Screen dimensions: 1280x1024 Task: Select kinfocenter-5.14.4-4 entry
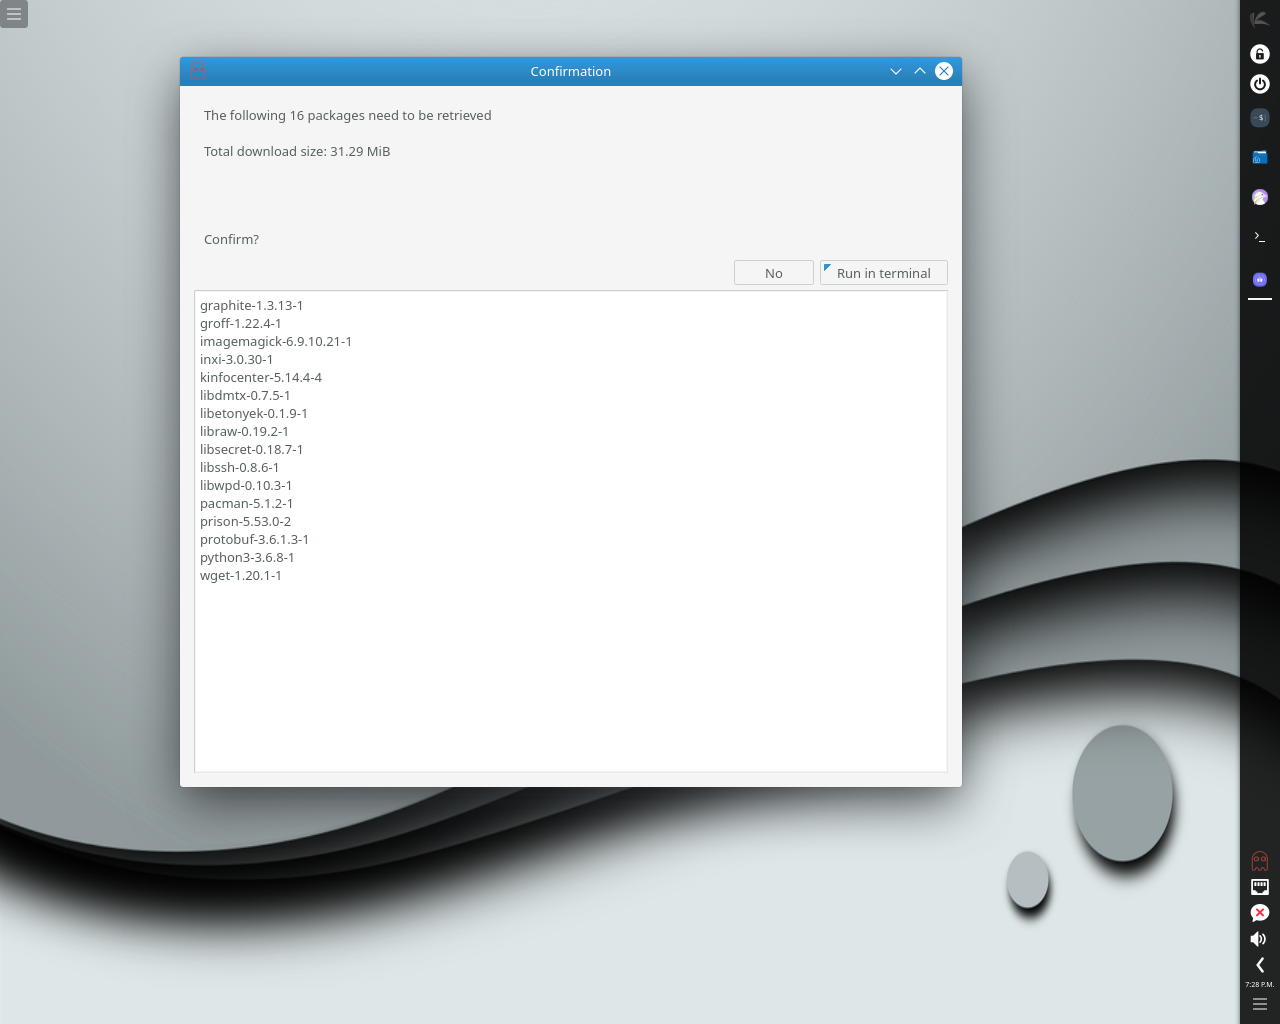click(261, 378)
